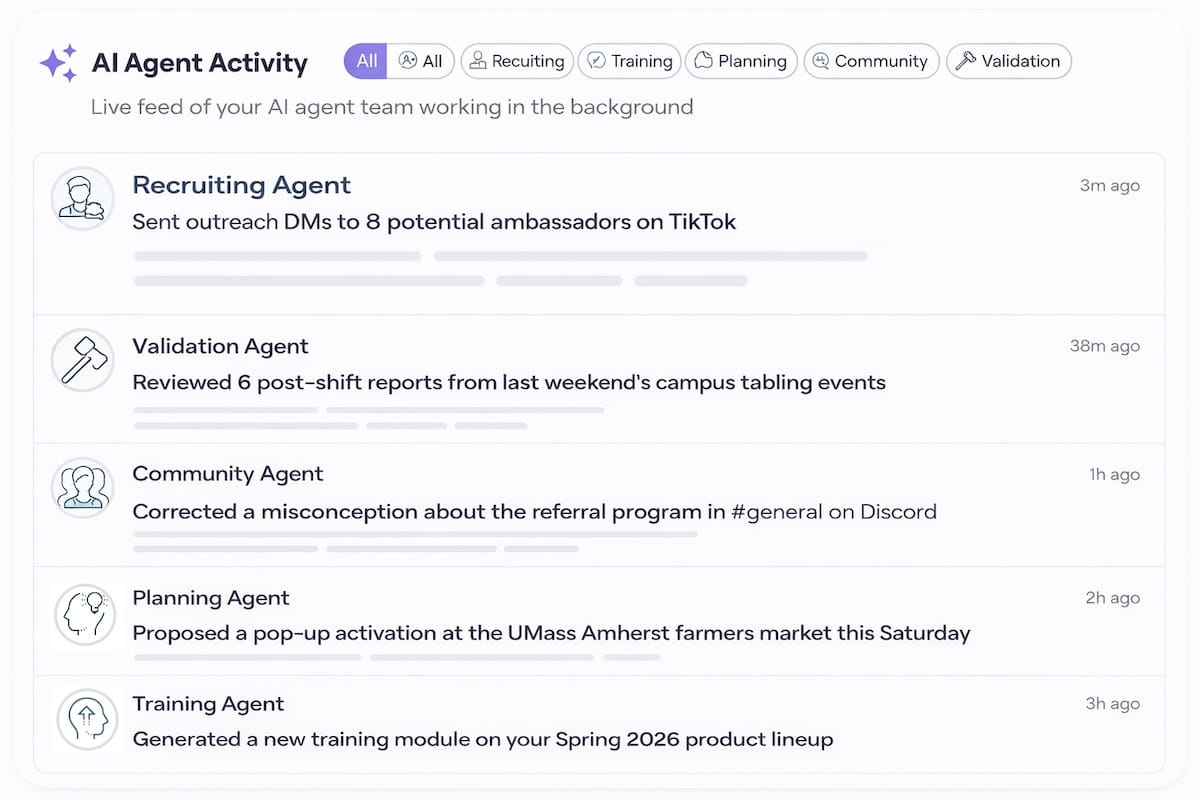Click the Recruiting Agent avatar icon

coord(82,198)
